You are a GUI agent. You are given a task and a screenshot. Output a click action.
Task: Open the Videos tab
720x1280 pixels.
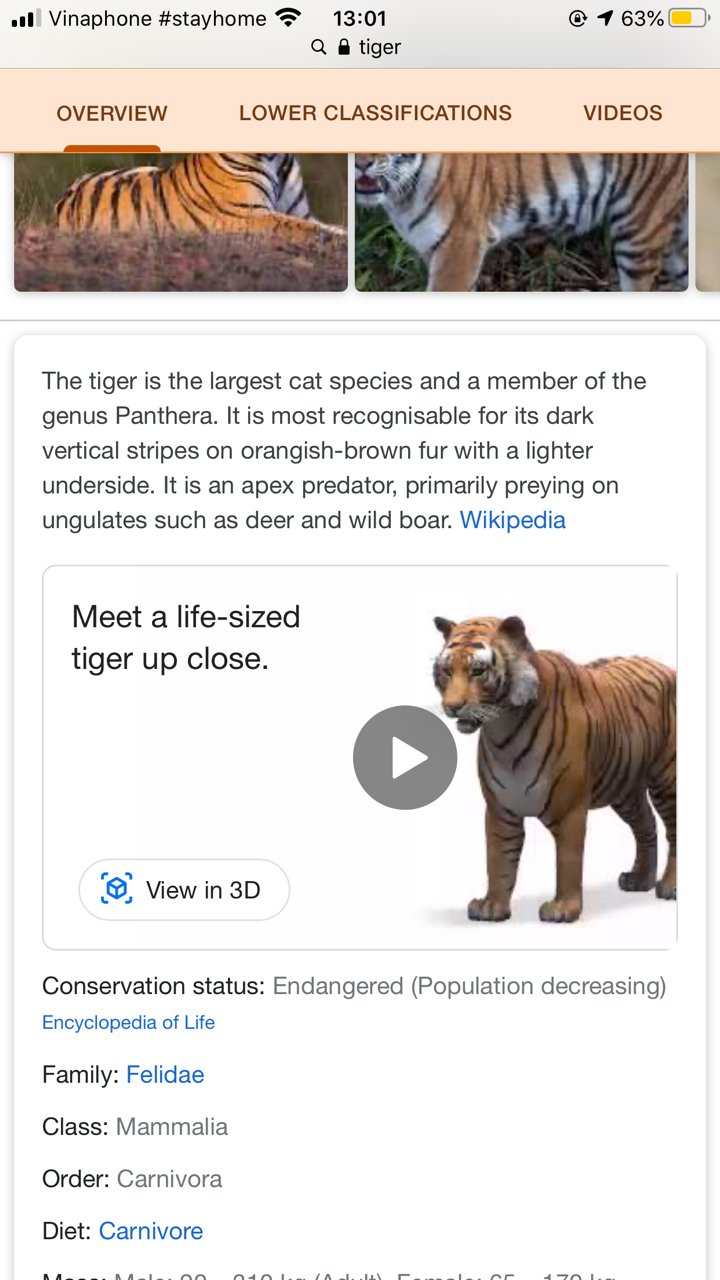622,113
